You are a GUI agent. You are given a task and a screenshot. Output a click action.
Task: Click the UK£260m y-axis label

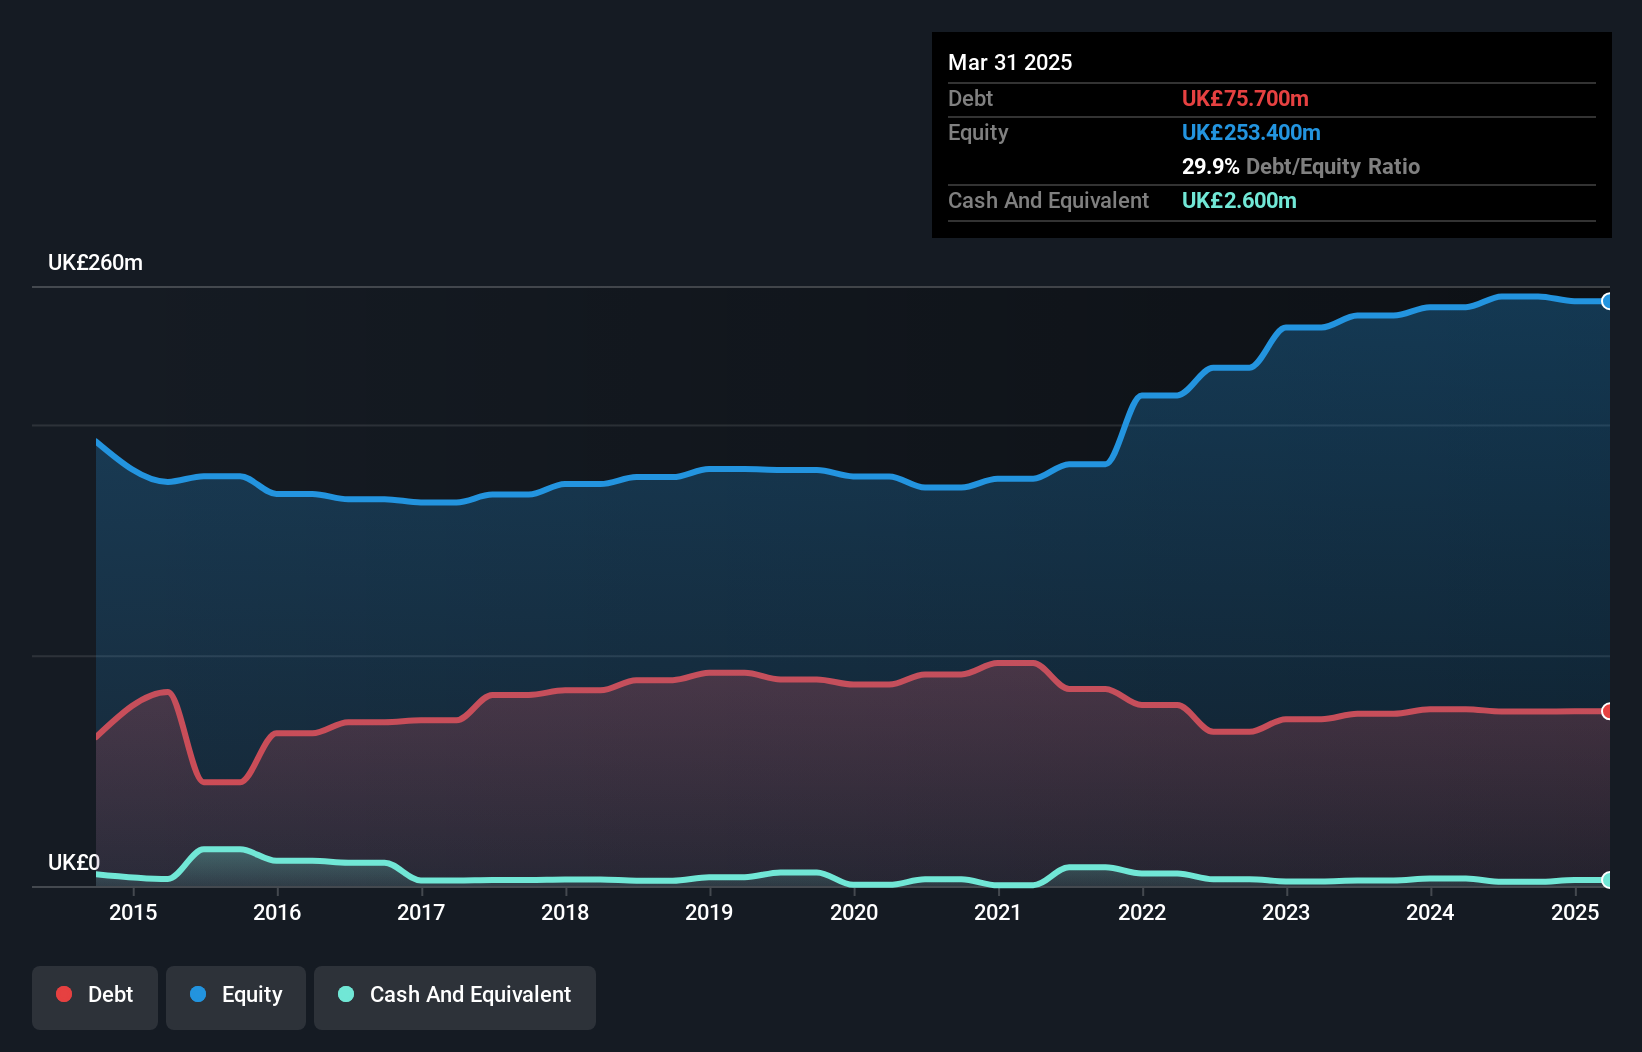(x=95, y=263)
